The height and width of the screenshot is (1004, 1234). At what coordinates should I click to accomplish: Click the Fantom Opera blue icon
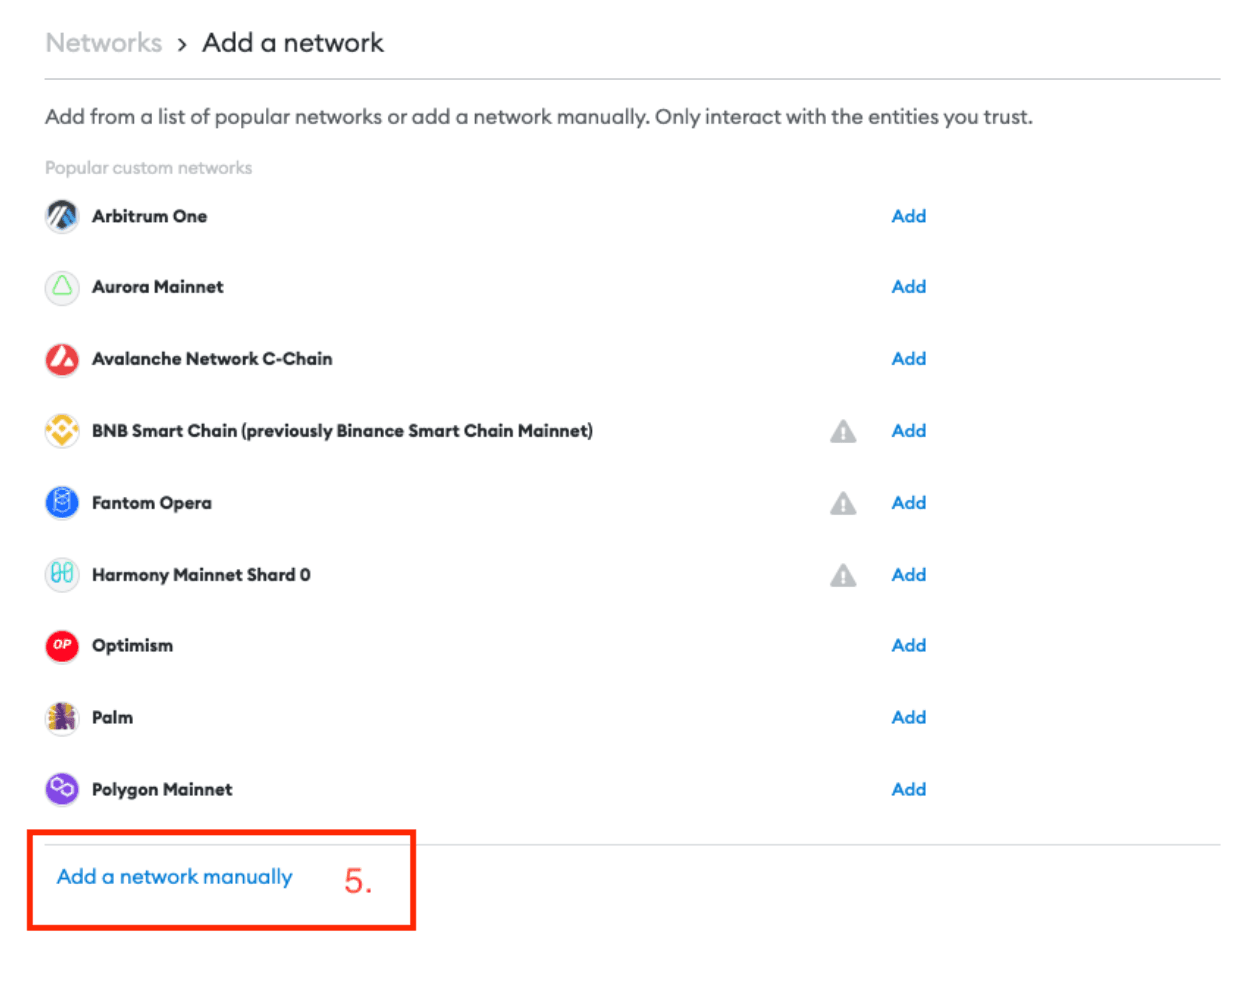[x=62, y=502]
